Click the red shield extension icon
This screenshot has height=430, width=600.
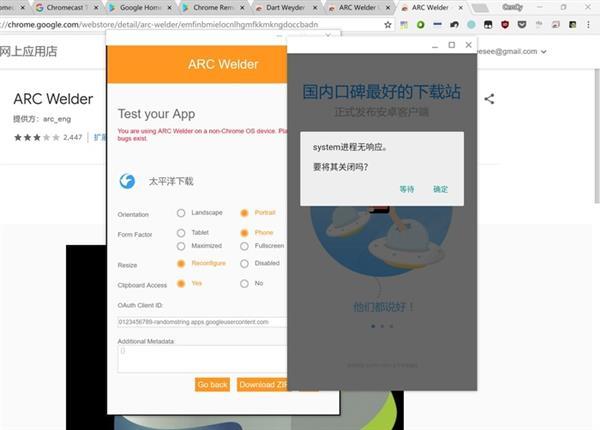pos(505,25)
